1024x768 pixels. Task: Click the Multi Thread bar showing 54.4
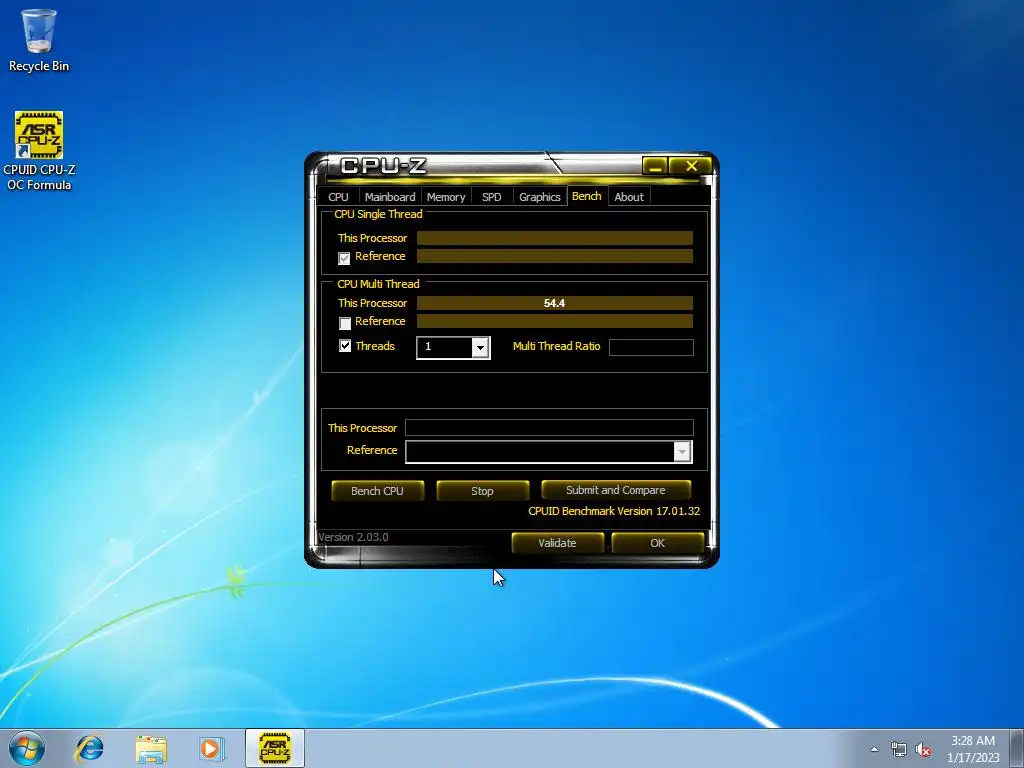[x=554, y=303]
